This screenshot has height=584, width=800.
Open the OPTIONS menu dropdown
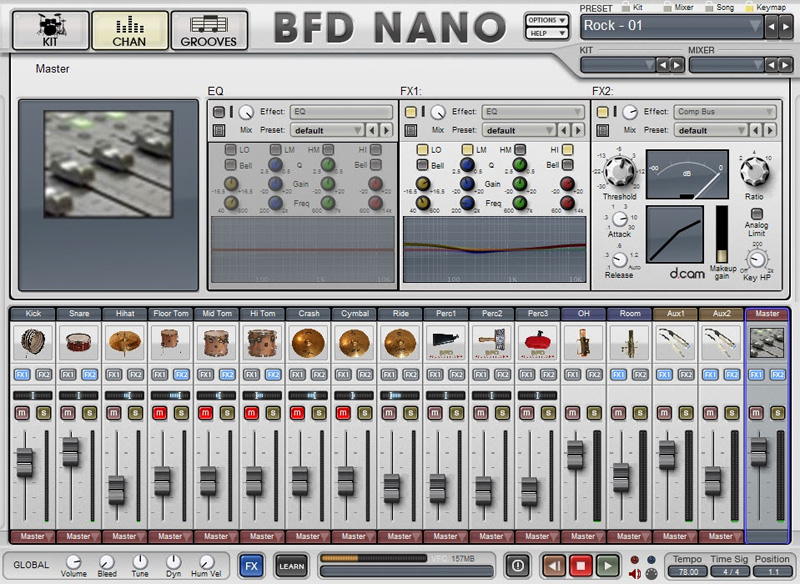[547, 20]
